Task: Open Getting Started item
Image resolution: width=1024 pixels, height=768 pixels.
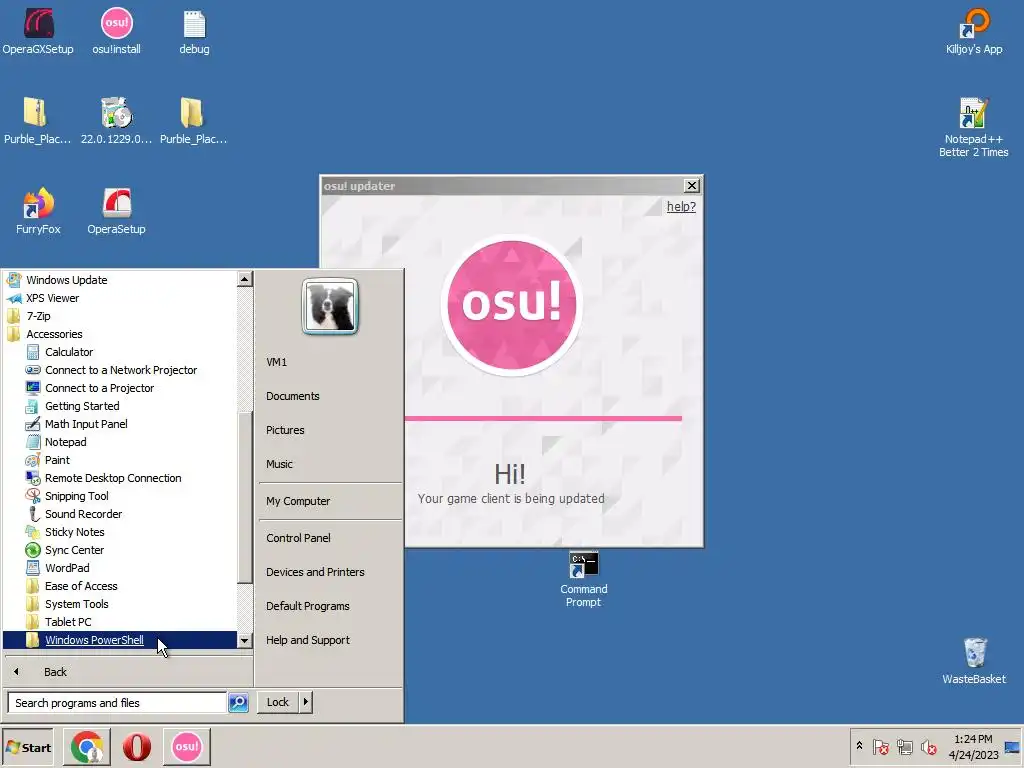Action: [121, 406]
